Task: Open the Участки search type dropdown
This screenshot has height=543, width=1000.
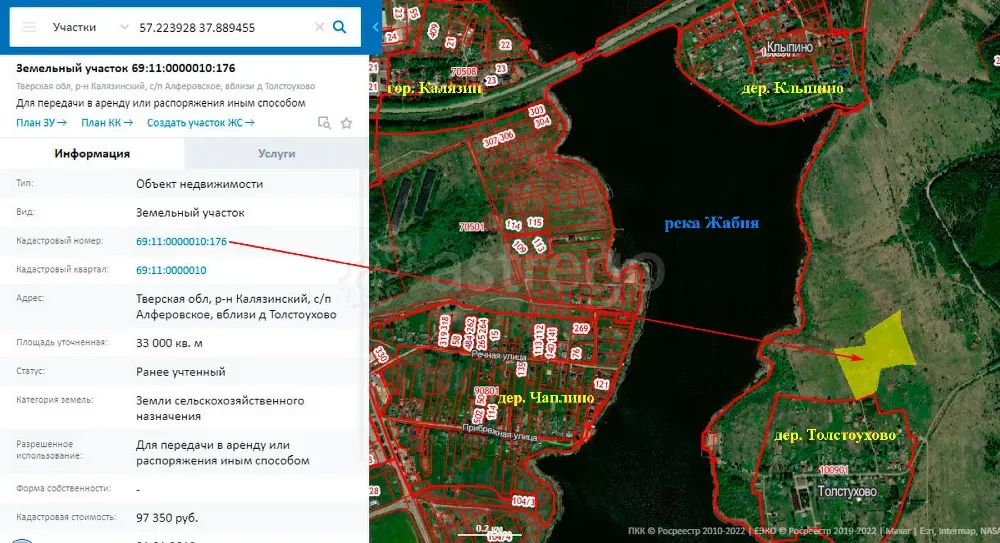Action: (91, 27)
